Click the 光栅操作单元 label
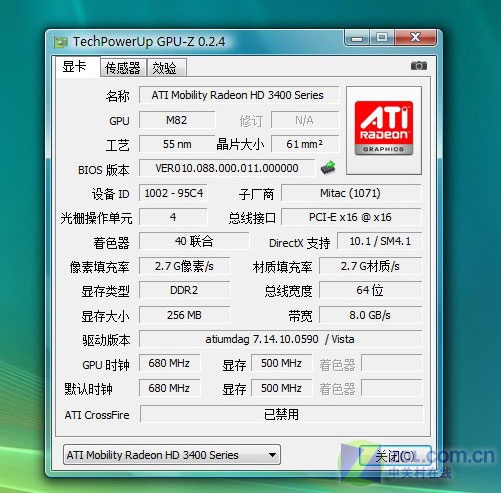 coord(96,218)
